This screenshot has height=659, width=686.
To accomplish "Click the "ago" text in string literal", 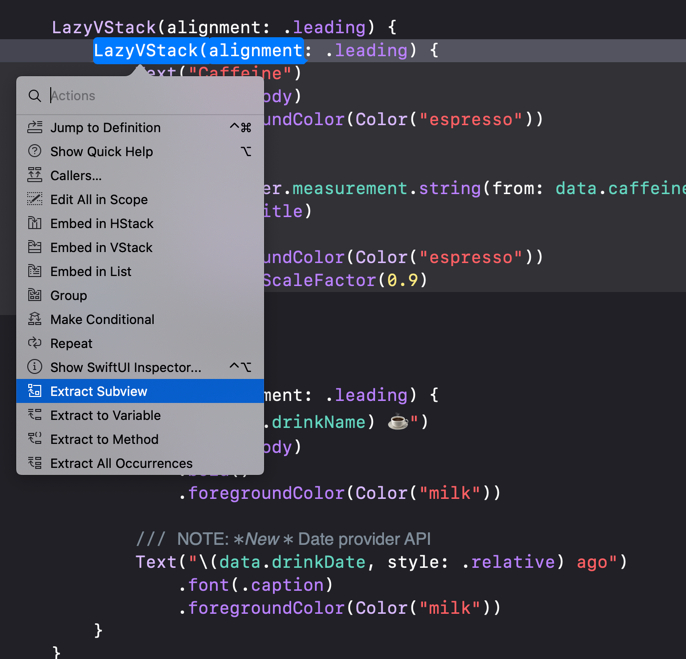I will 592,562.
